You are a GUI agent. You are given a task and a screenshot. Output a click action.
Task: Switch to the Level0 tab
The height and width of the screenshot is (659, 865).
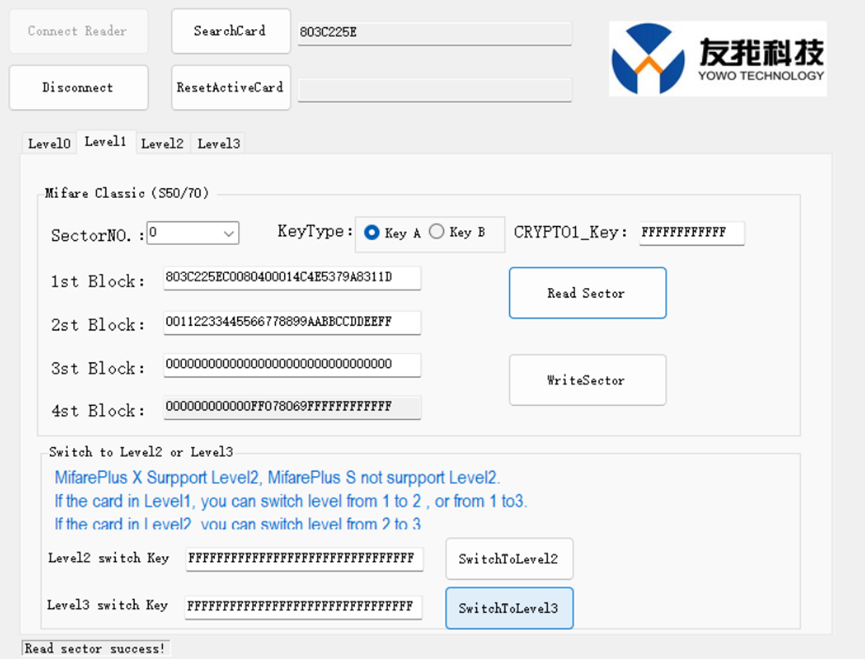pos(49,143)
